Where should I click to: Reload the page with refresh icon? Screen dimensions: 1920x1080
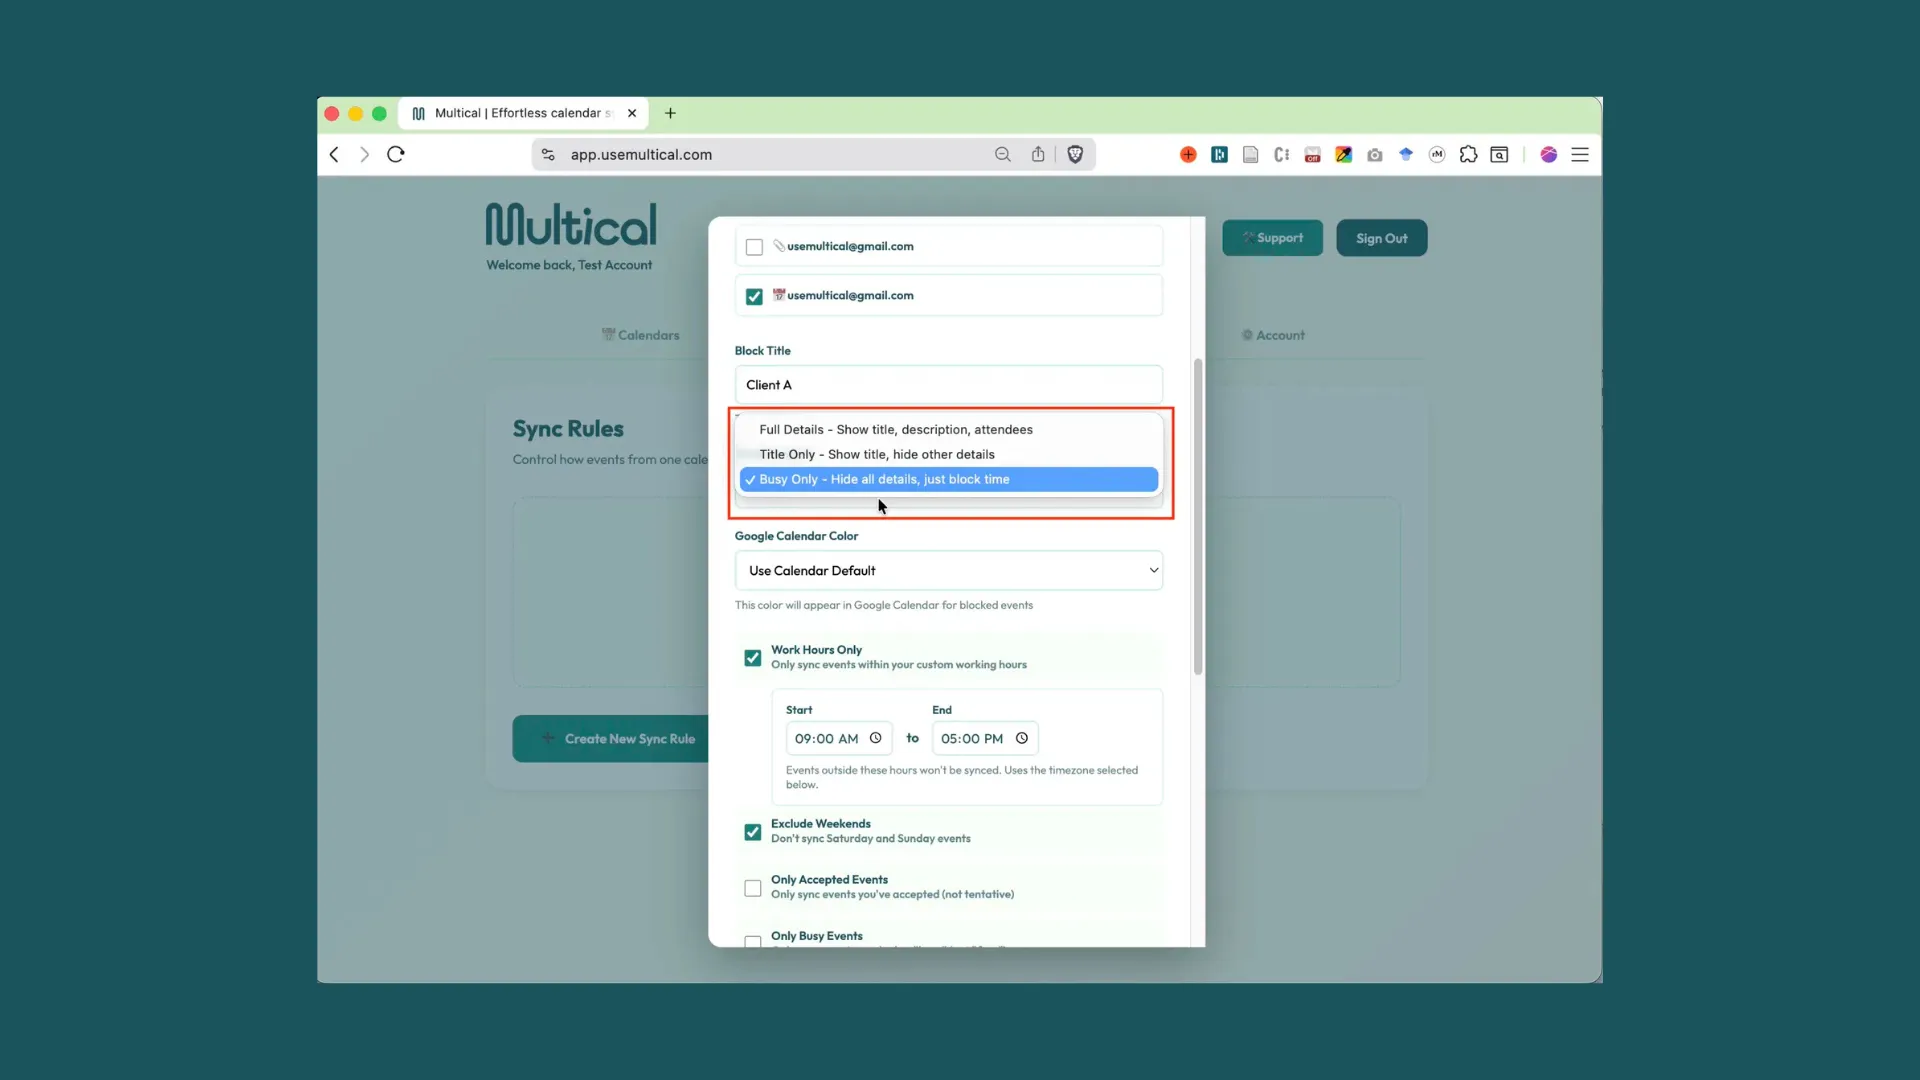[x=396, y=154]
